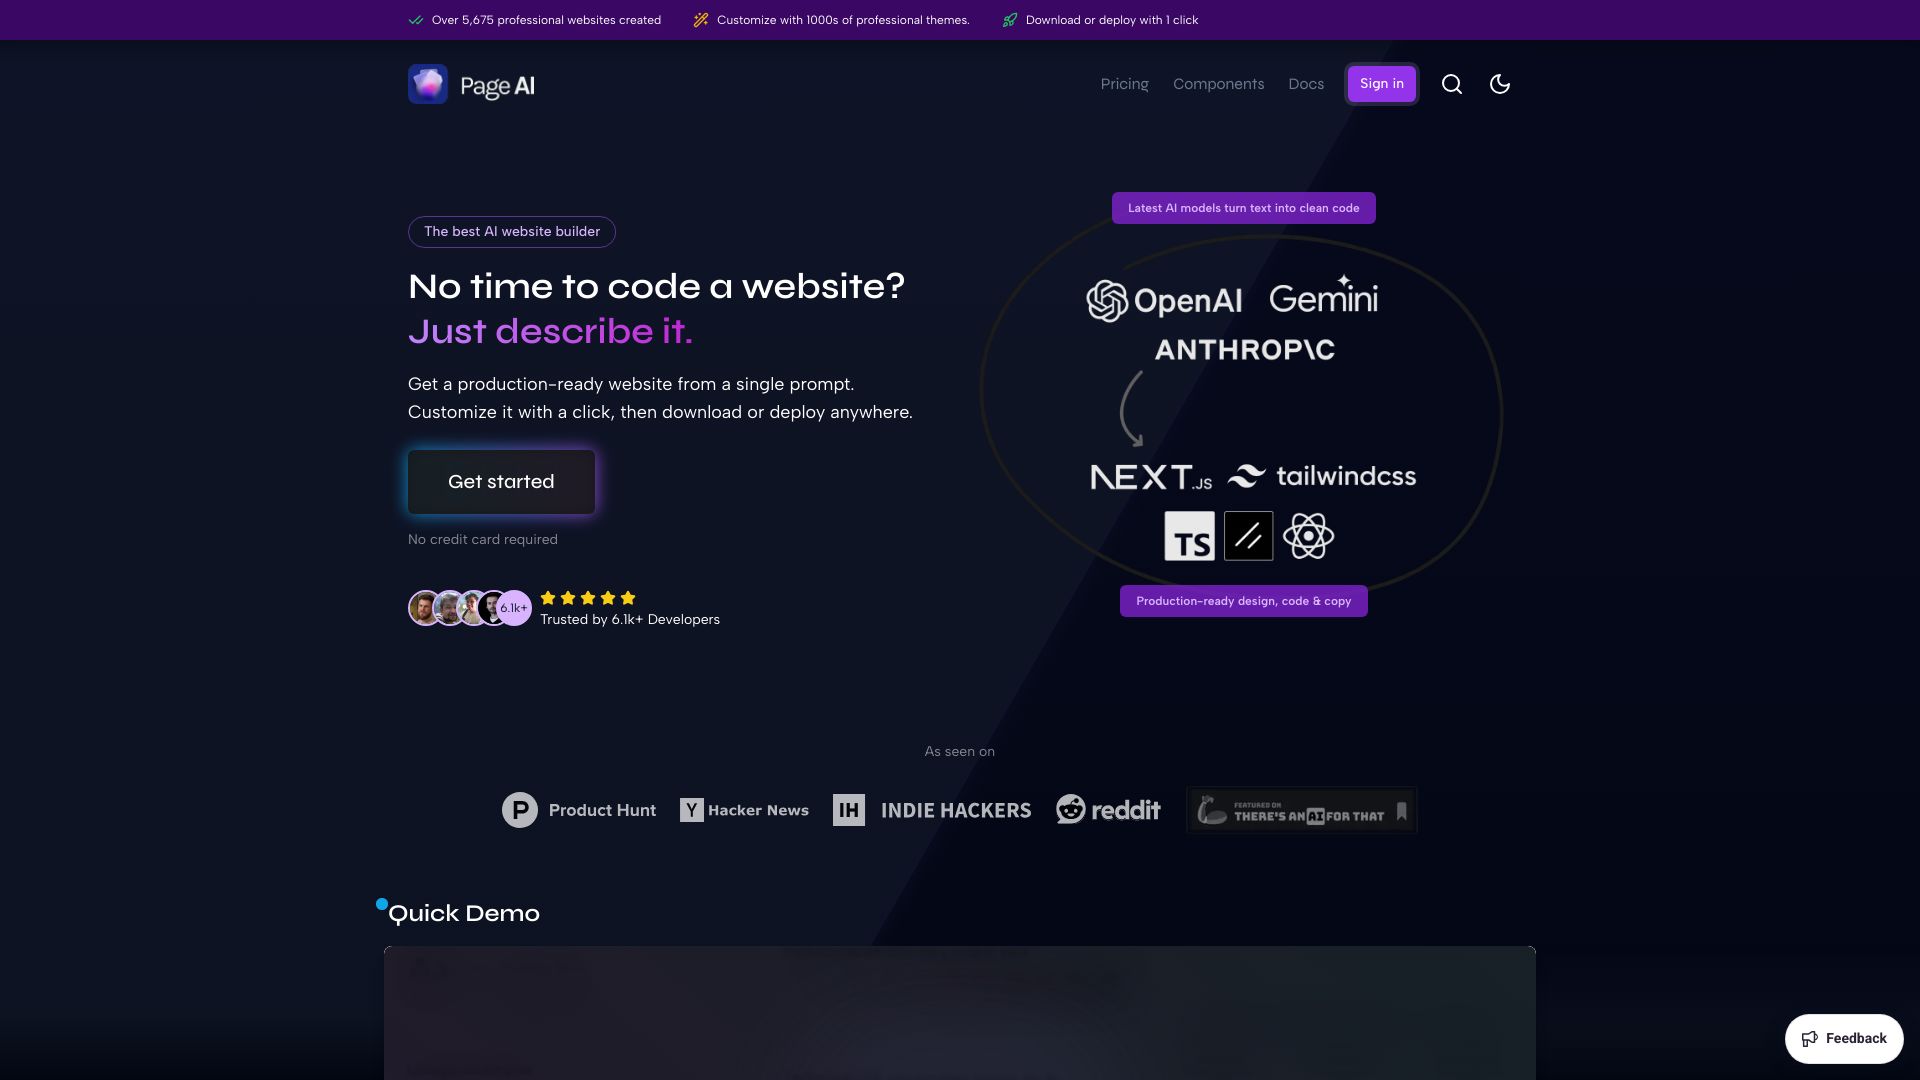Click the React atom icon
Screen dimensions: 1920x1080
(1309, 536)
